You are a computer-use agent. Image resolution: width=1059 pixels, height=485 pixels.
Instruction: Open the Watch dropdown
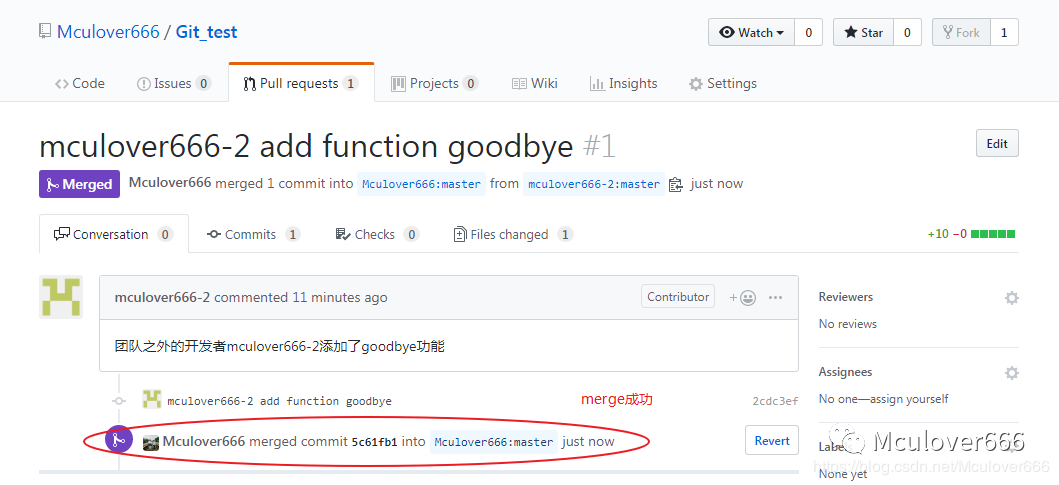[x=751, y=33]
